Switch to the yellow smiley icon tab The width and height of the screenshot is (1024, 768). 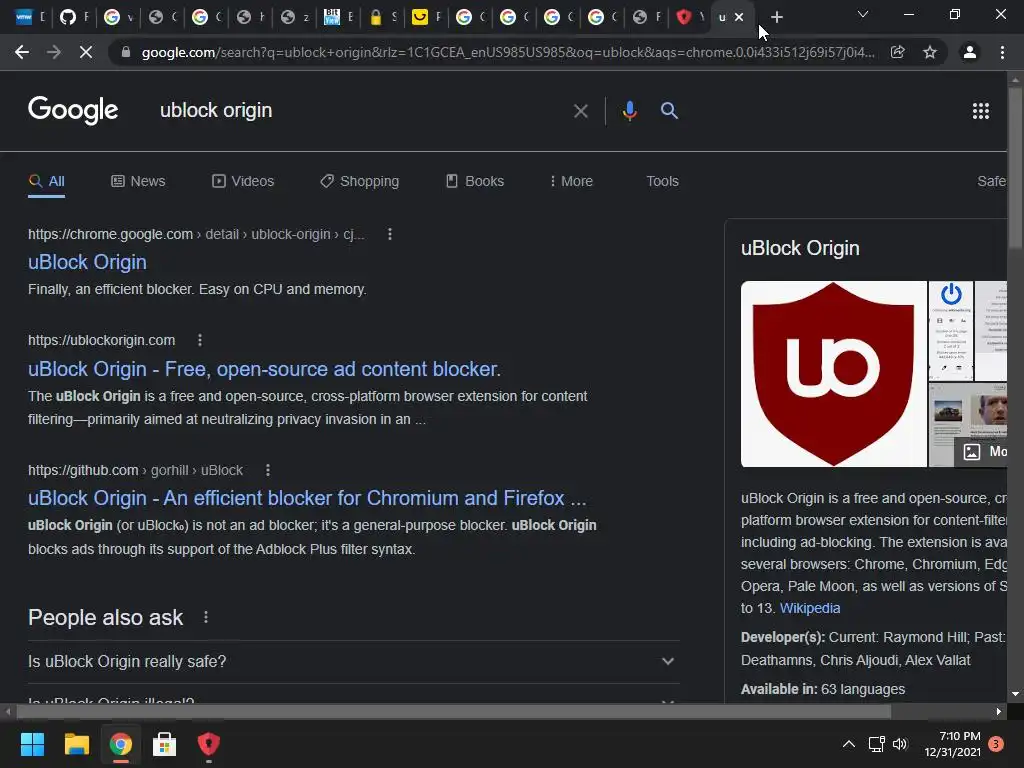(426, 17)
